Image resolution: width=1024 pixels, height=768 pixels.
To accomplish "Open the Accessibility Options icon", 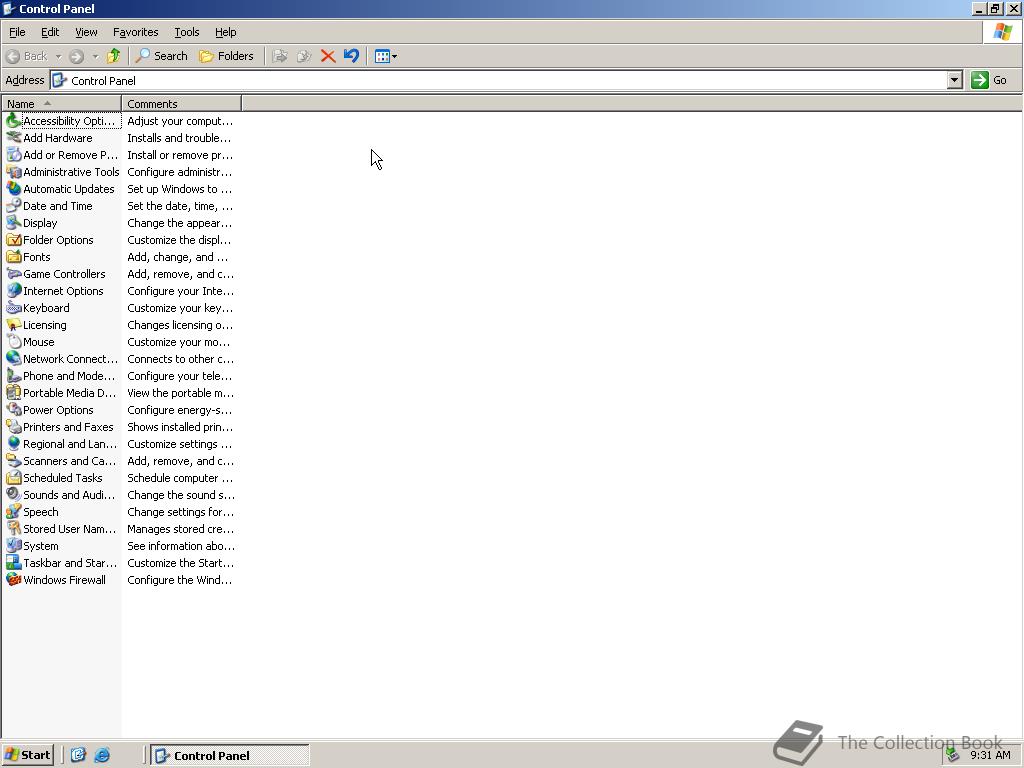I will (13, 121).
